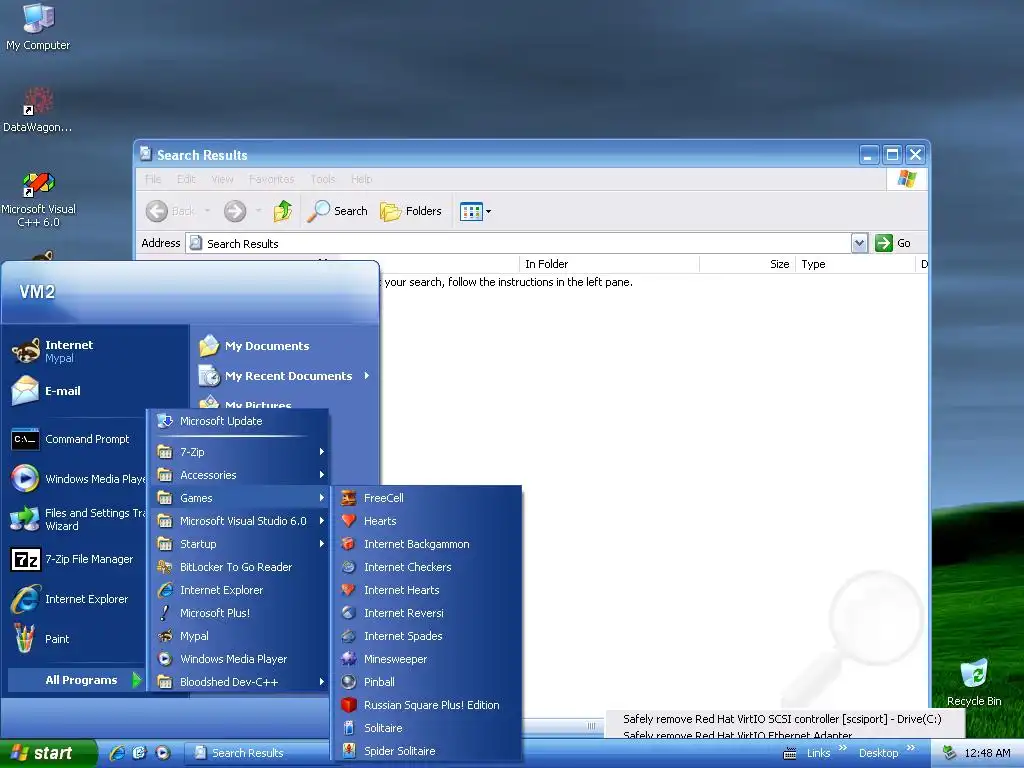Launch Command Prompt from Start menu
Image resolution: width=1024 pixels, height=768 pixels.
point(76,439)
